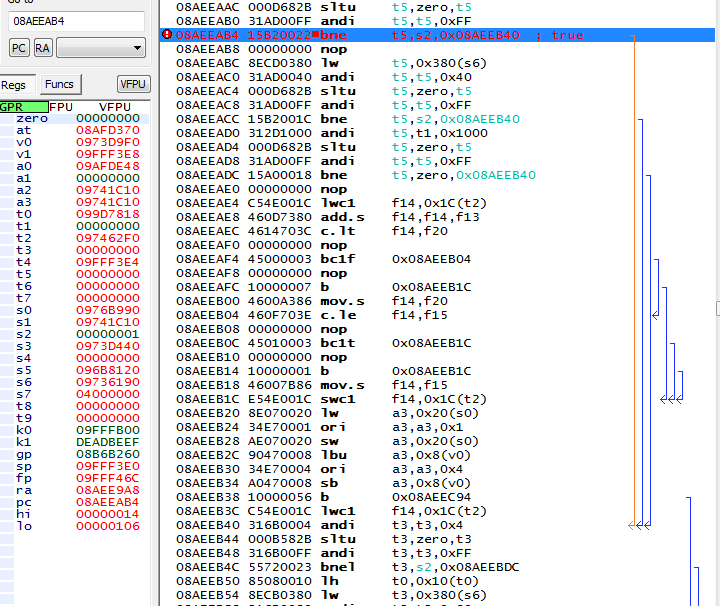720x606 pixels.
Task: Click the Go to address input field
Action: (76, 21)
